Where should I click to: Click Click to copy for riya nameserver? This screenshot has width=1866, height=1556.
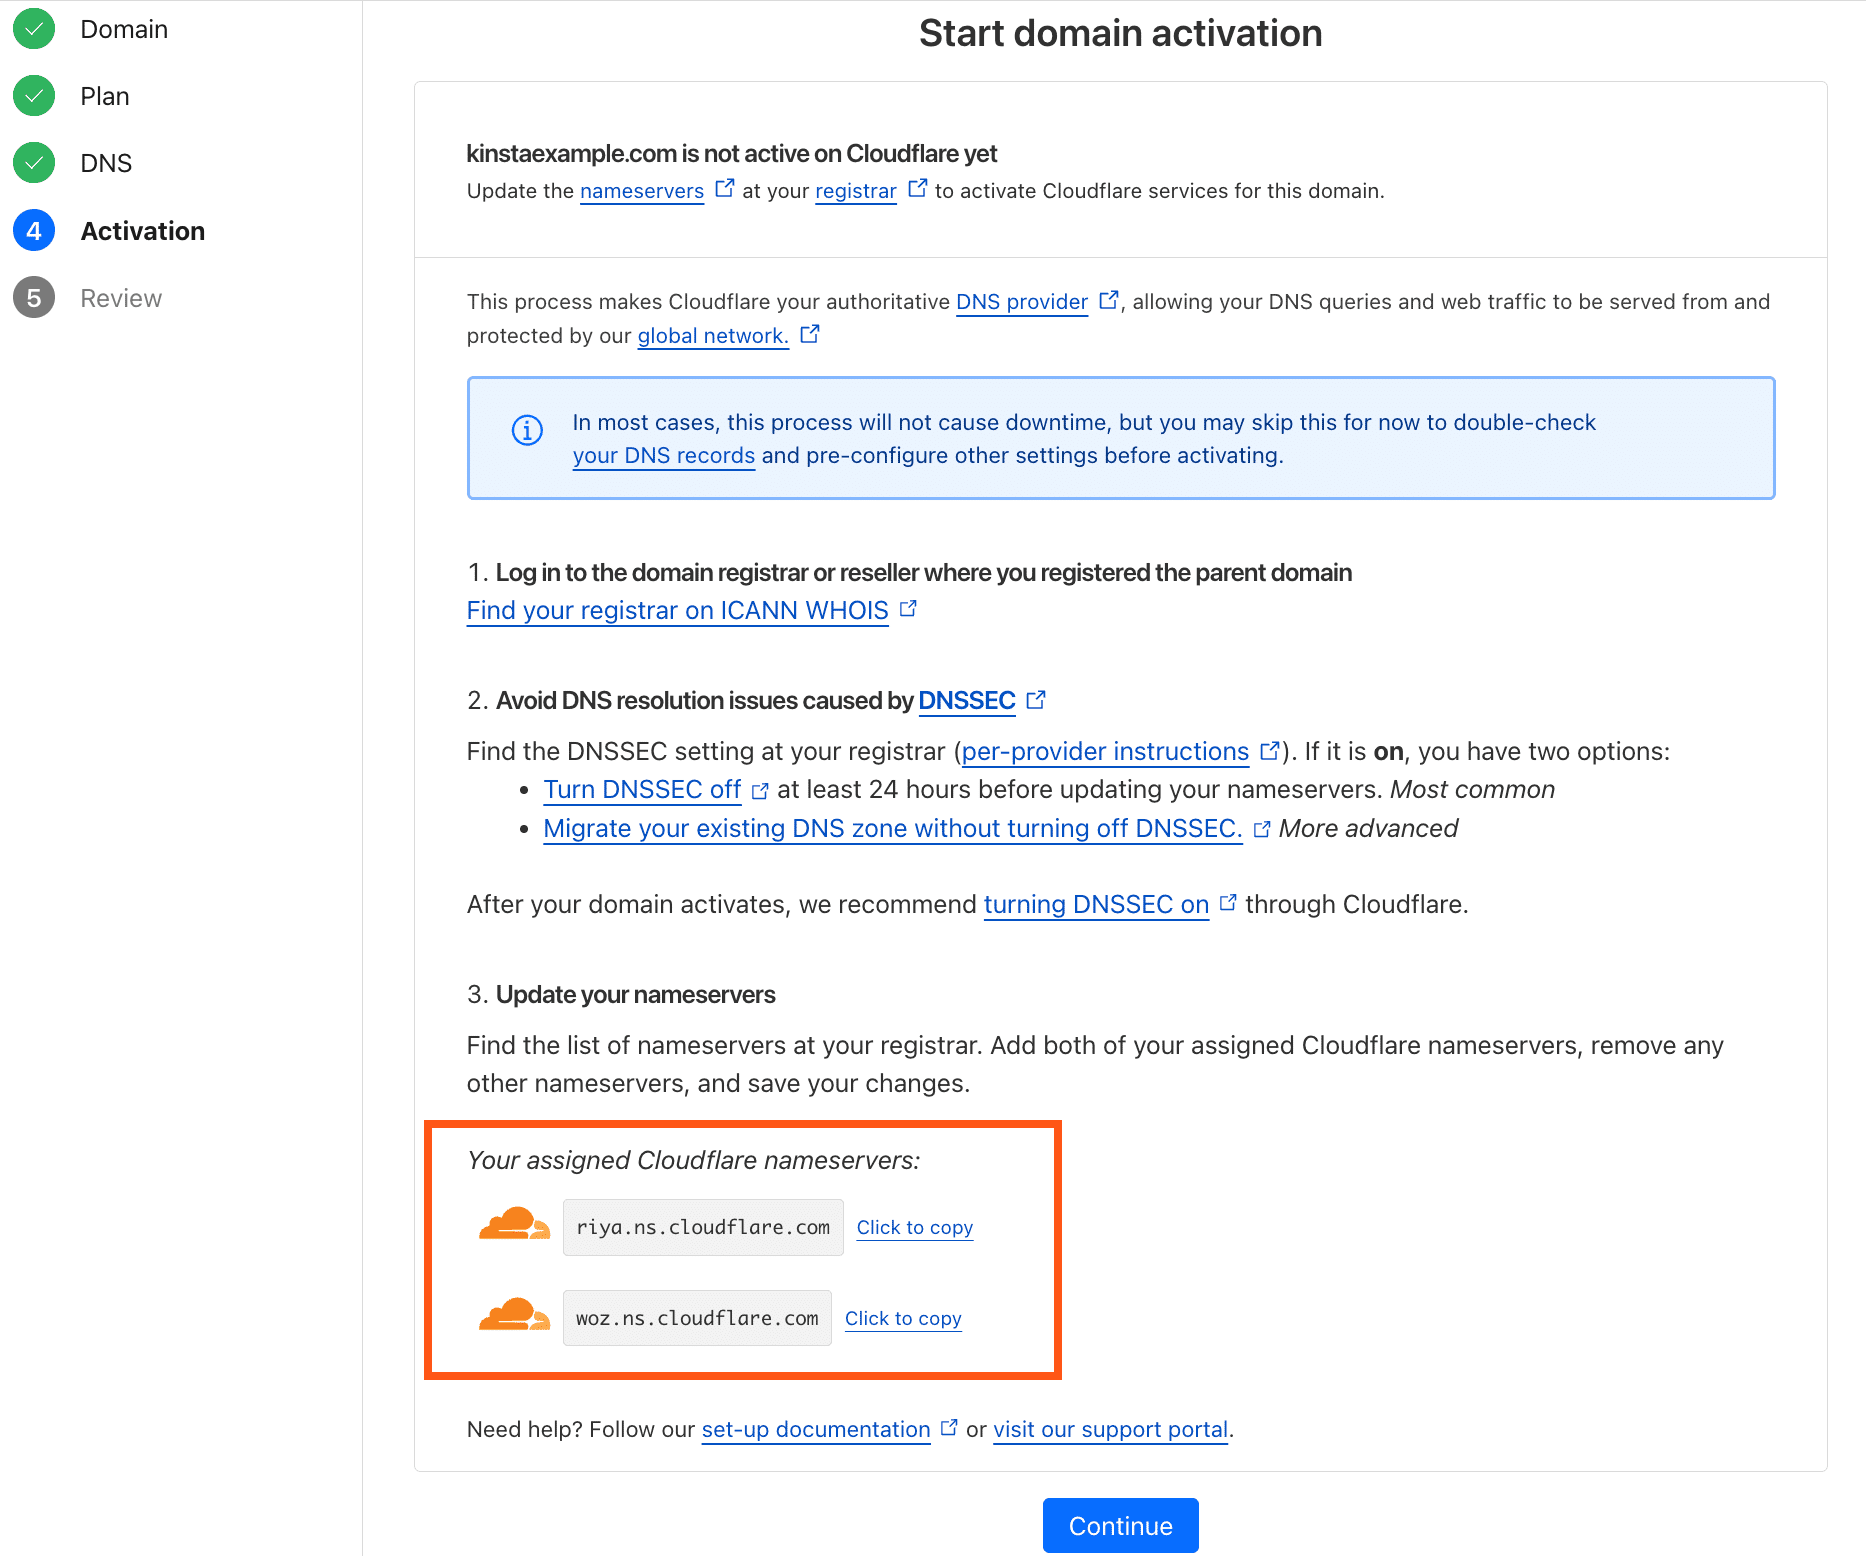pos(913,1227)
